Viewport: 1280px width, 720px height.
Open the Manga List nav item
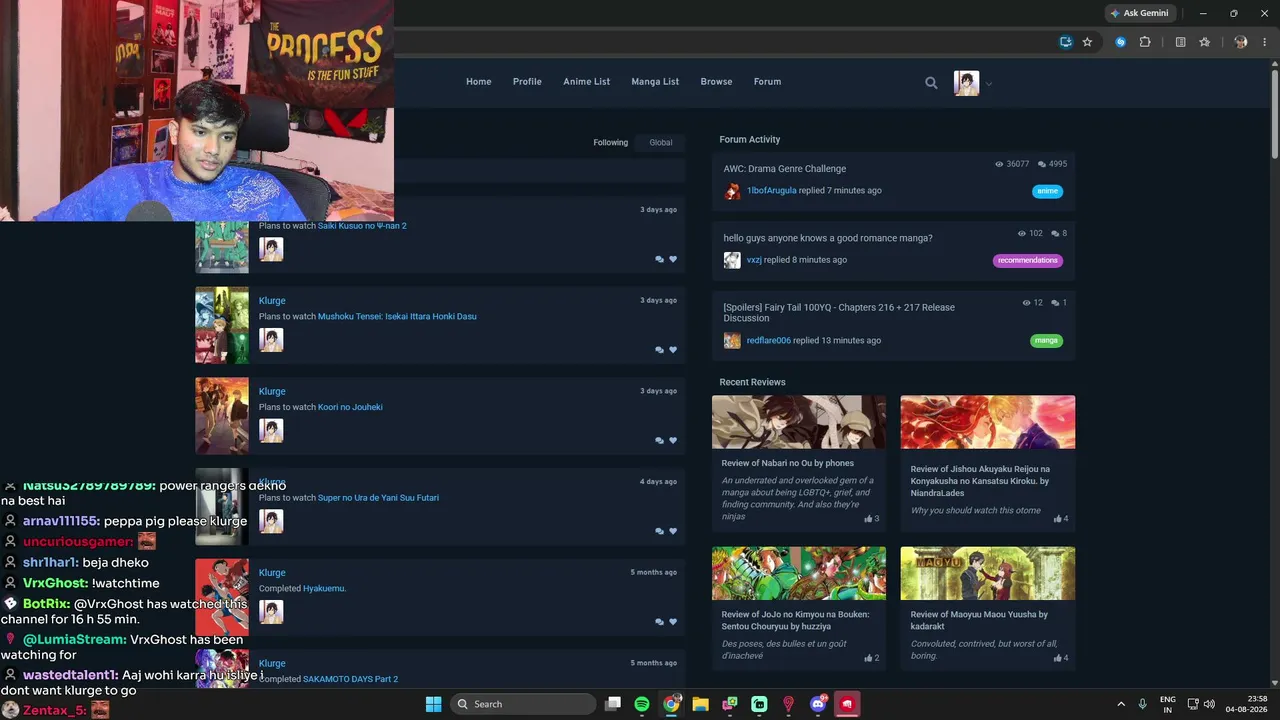655,82
